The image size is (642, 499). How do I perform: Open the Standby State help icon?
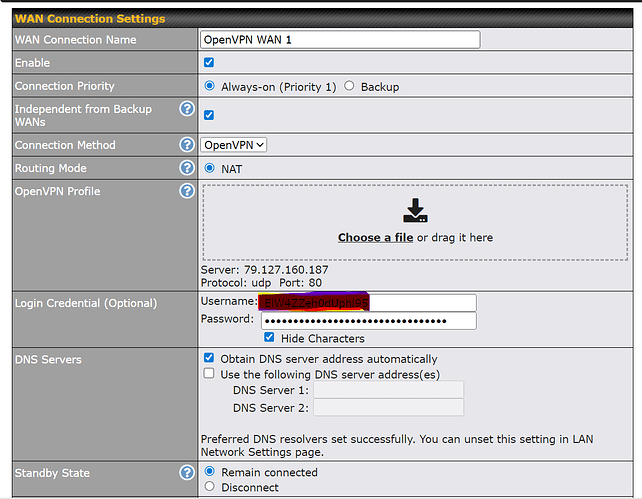pyautogui.click(x=186, y=472)
